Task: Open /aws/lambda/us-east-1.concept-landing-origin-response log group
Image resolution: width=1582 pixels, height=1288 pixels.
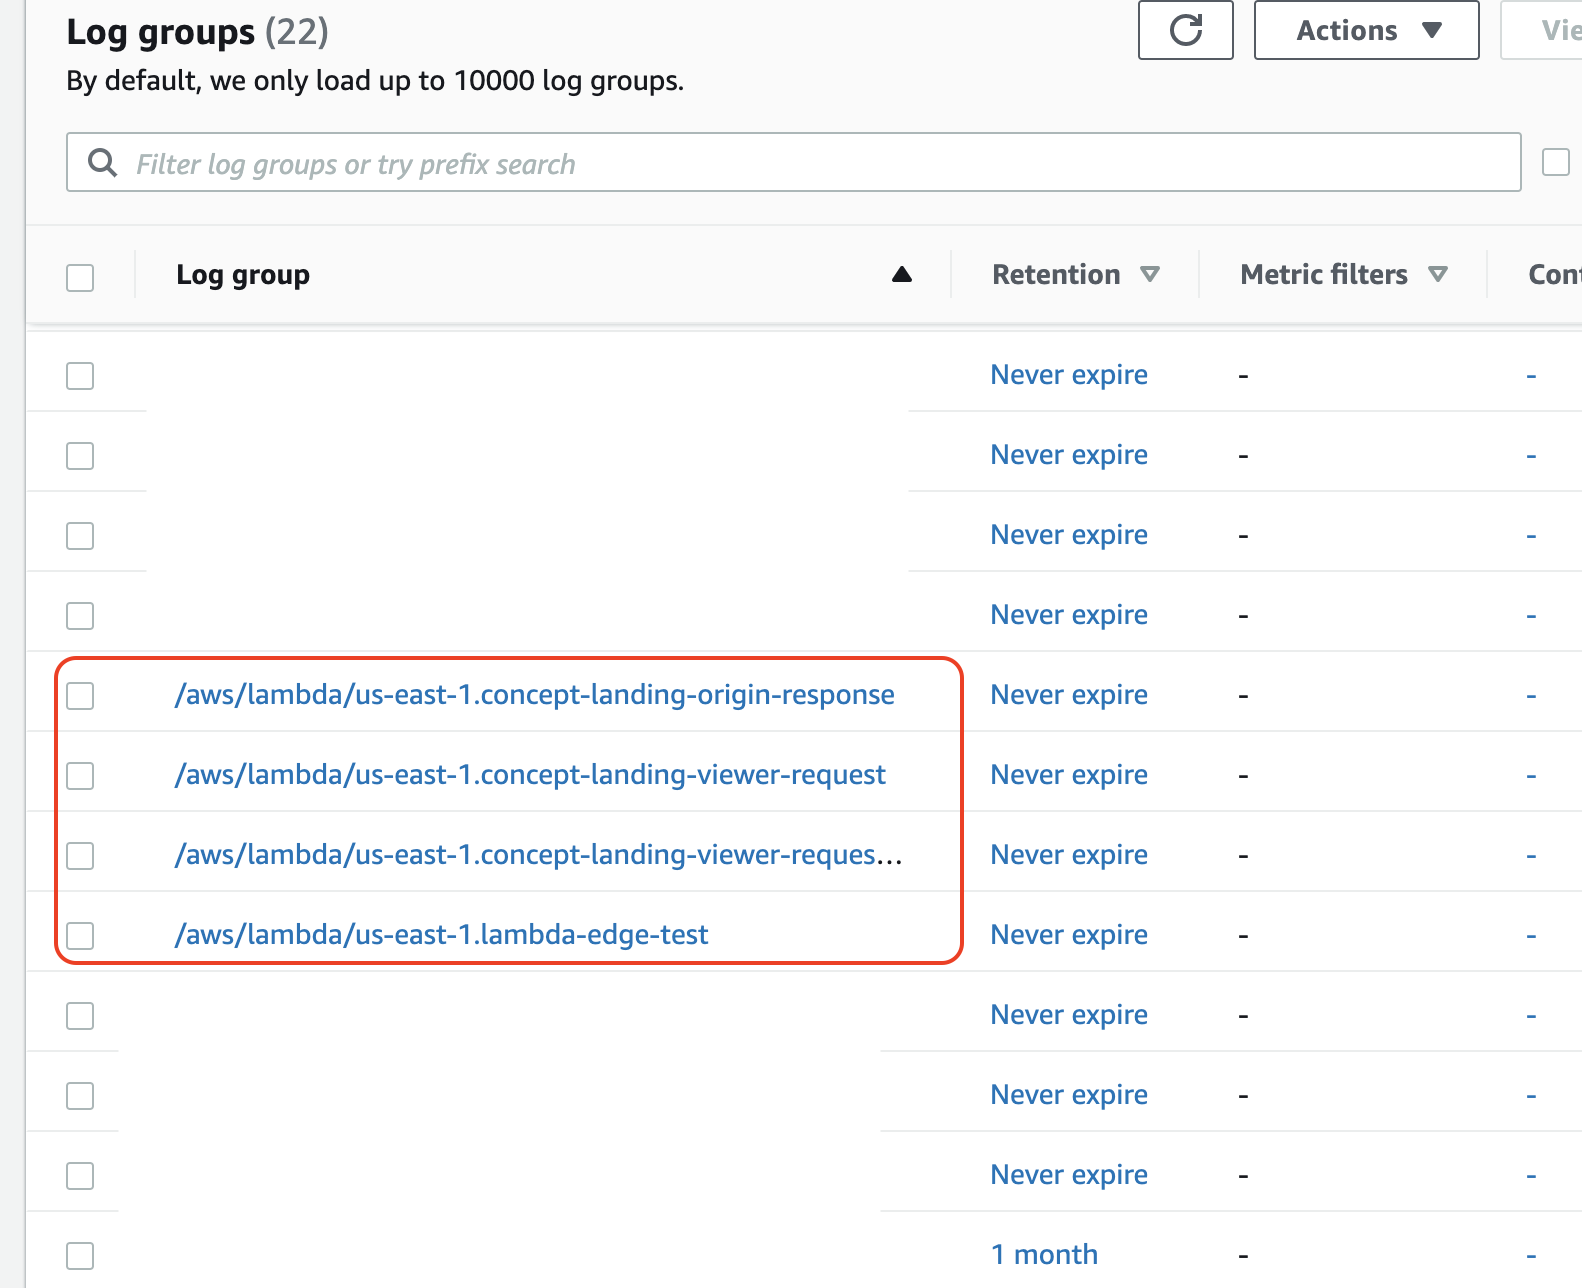Action: click(534, 694)
